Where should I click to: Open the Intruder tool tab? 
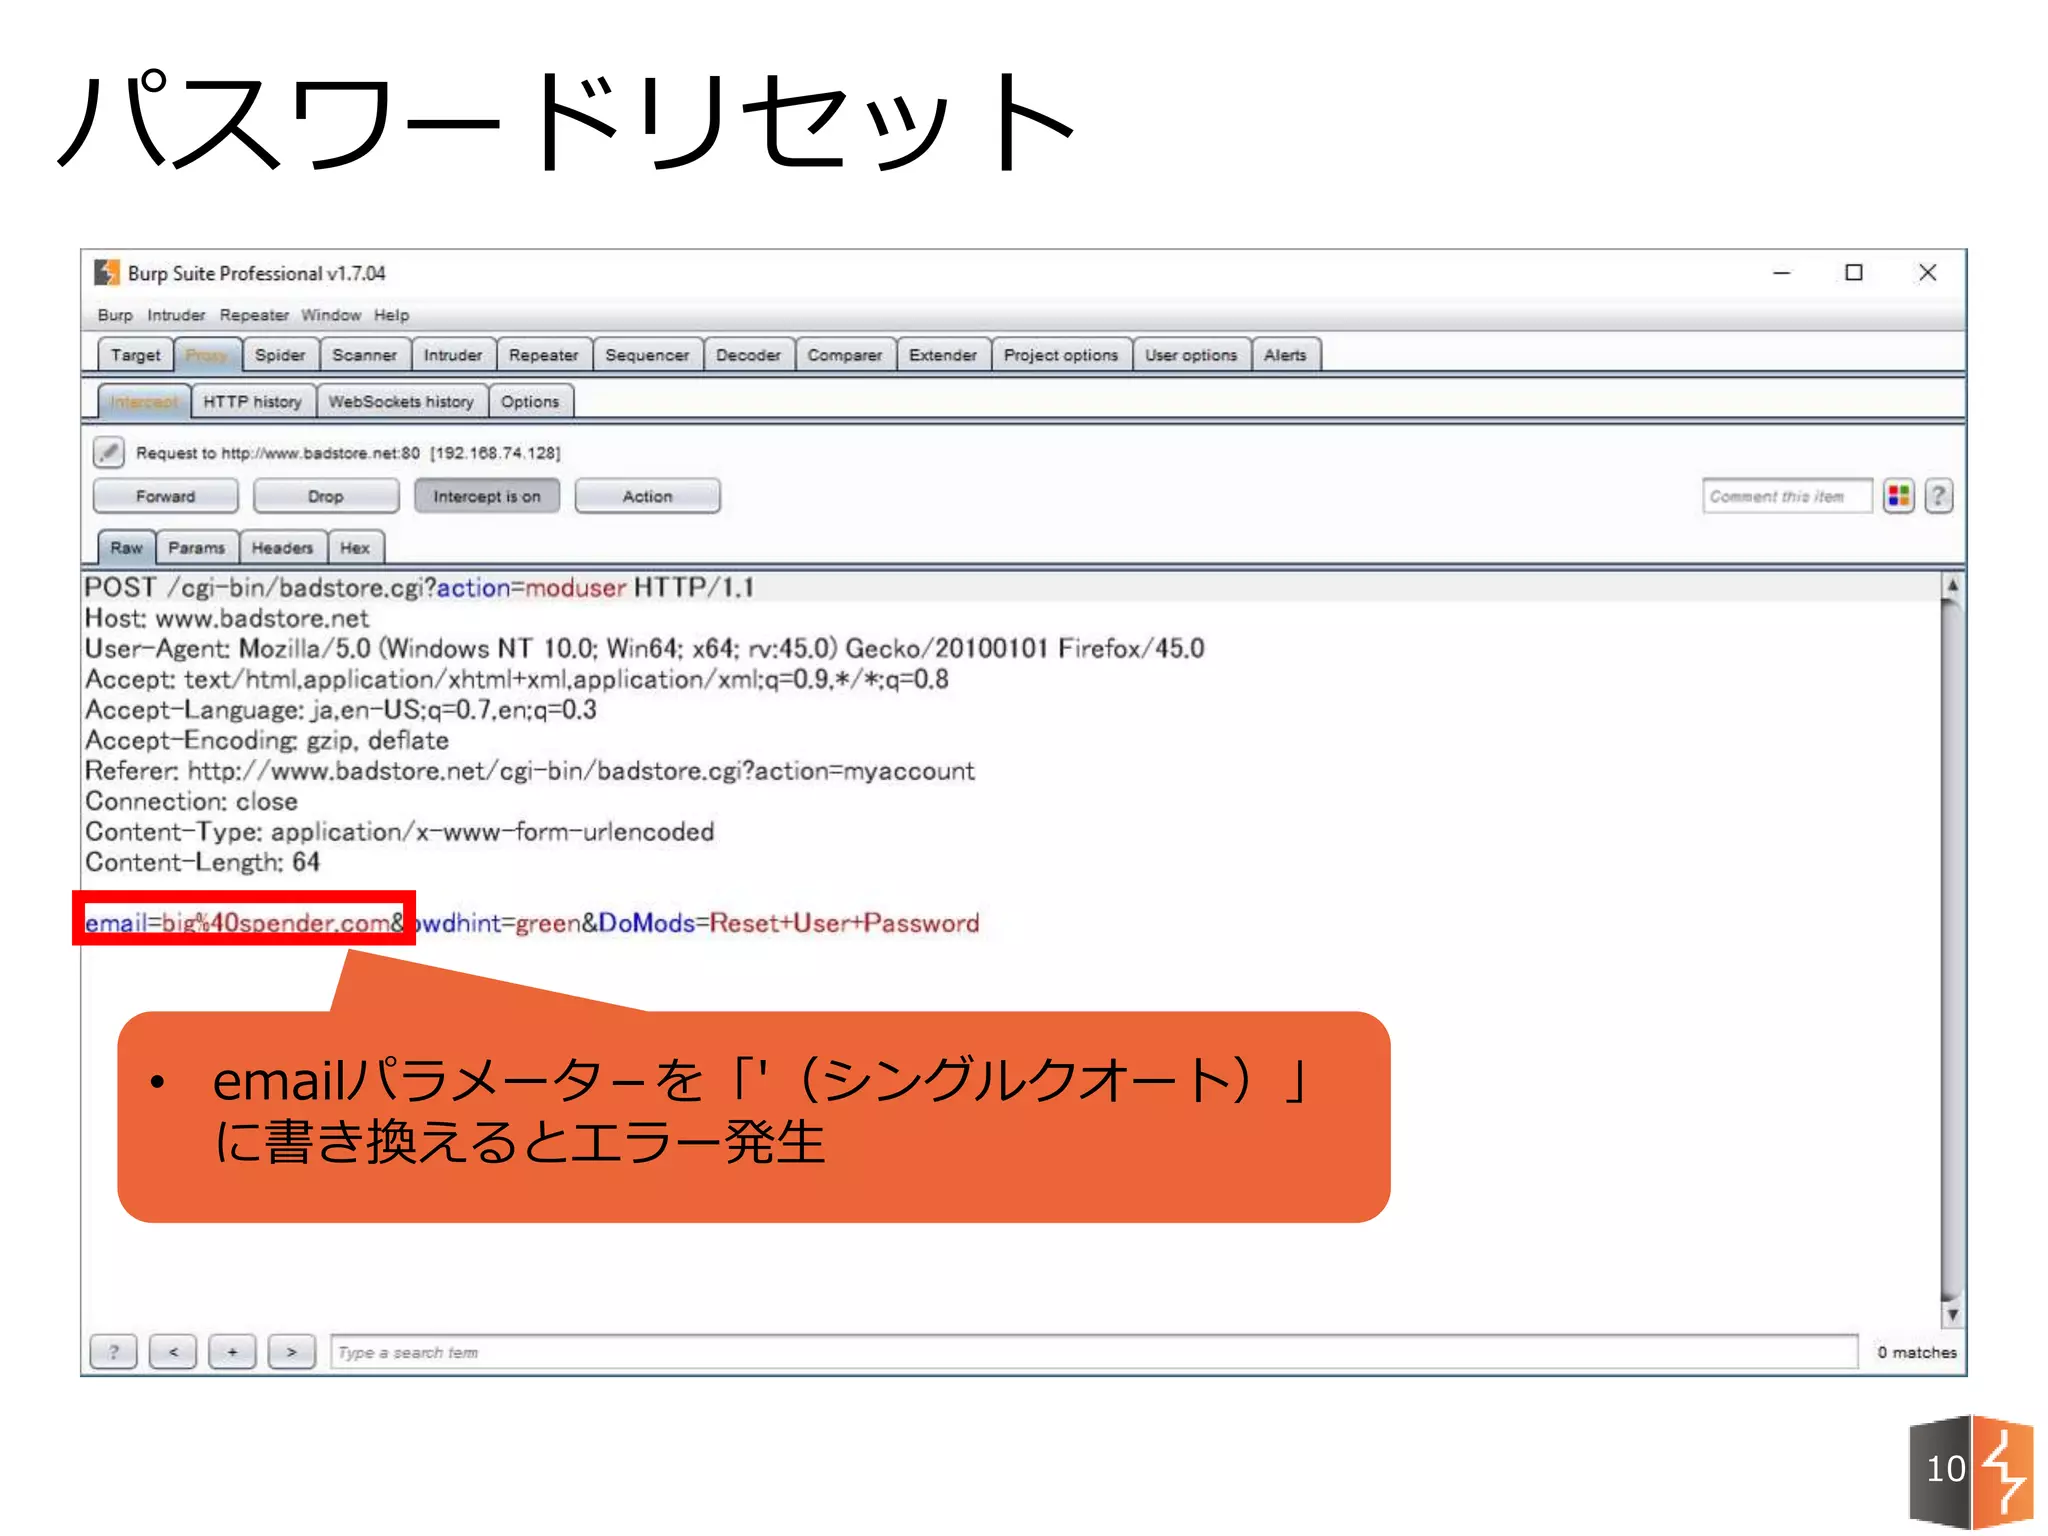click(x=453, y=355)
